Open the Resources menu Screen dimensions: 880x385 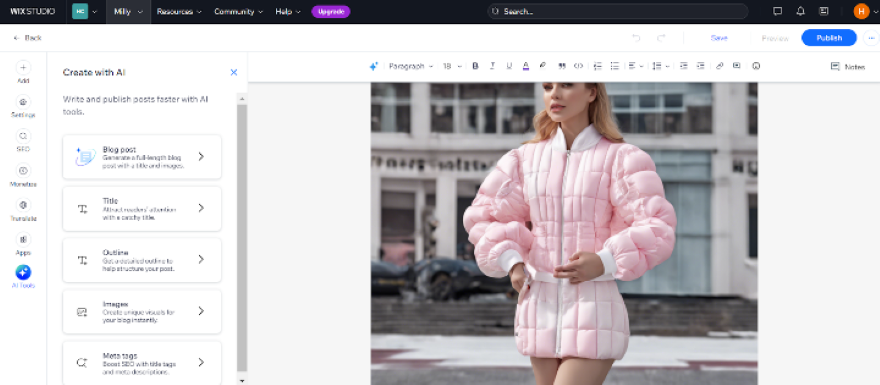pos(179,11)
